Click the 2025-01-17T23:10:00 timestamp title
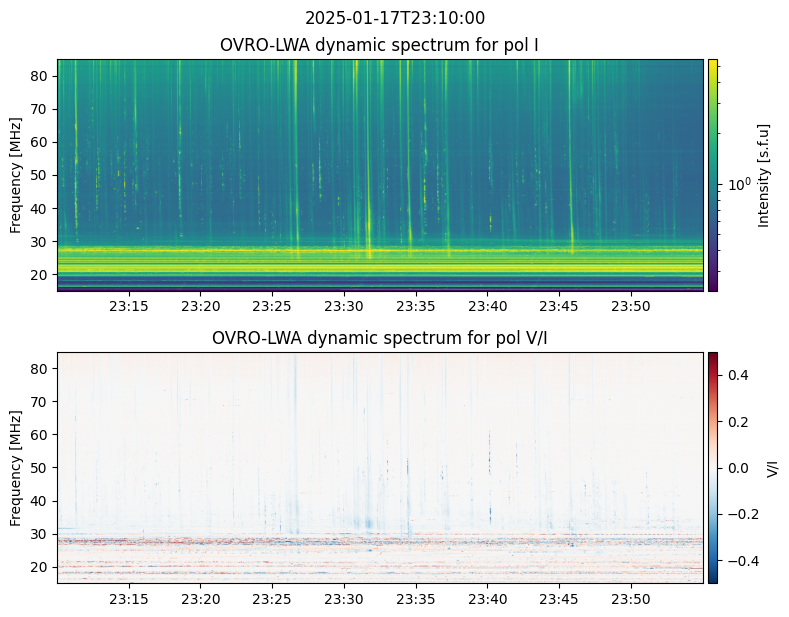789x617 pixels. pyautogui.click(x=394, y=18)
